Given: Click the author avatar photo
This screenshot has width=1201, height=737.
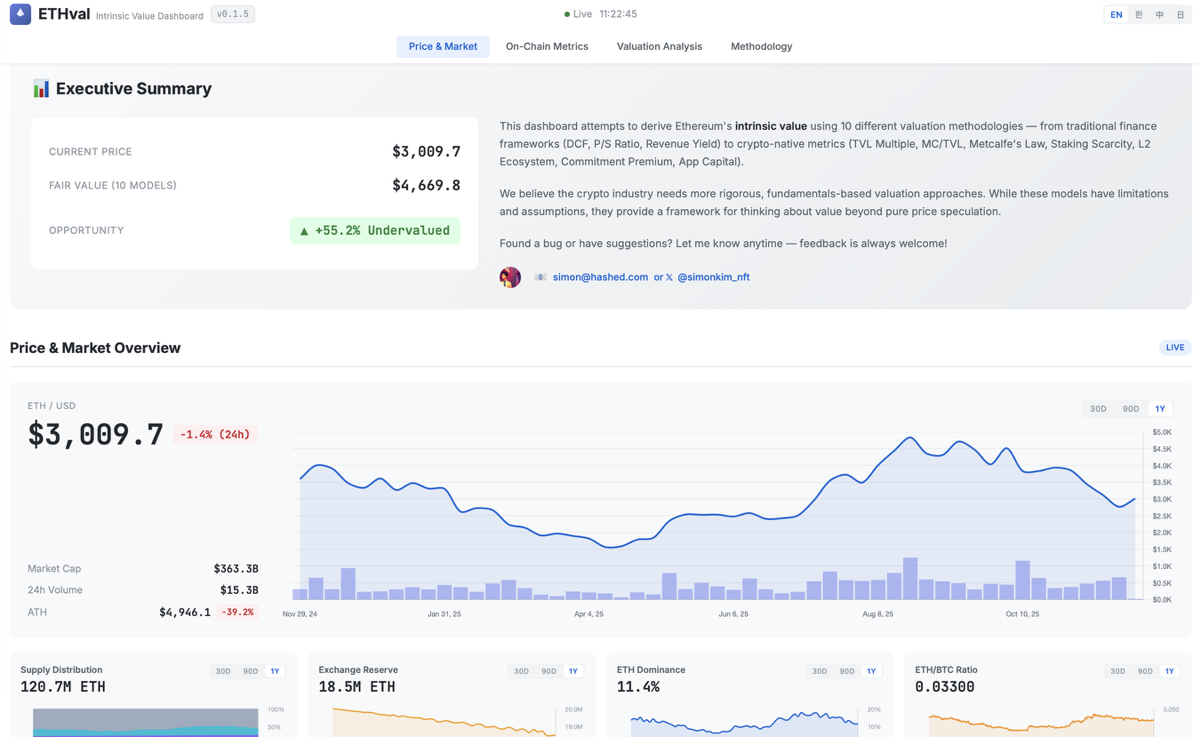Looking at the screenshot, I should (510, 277).
